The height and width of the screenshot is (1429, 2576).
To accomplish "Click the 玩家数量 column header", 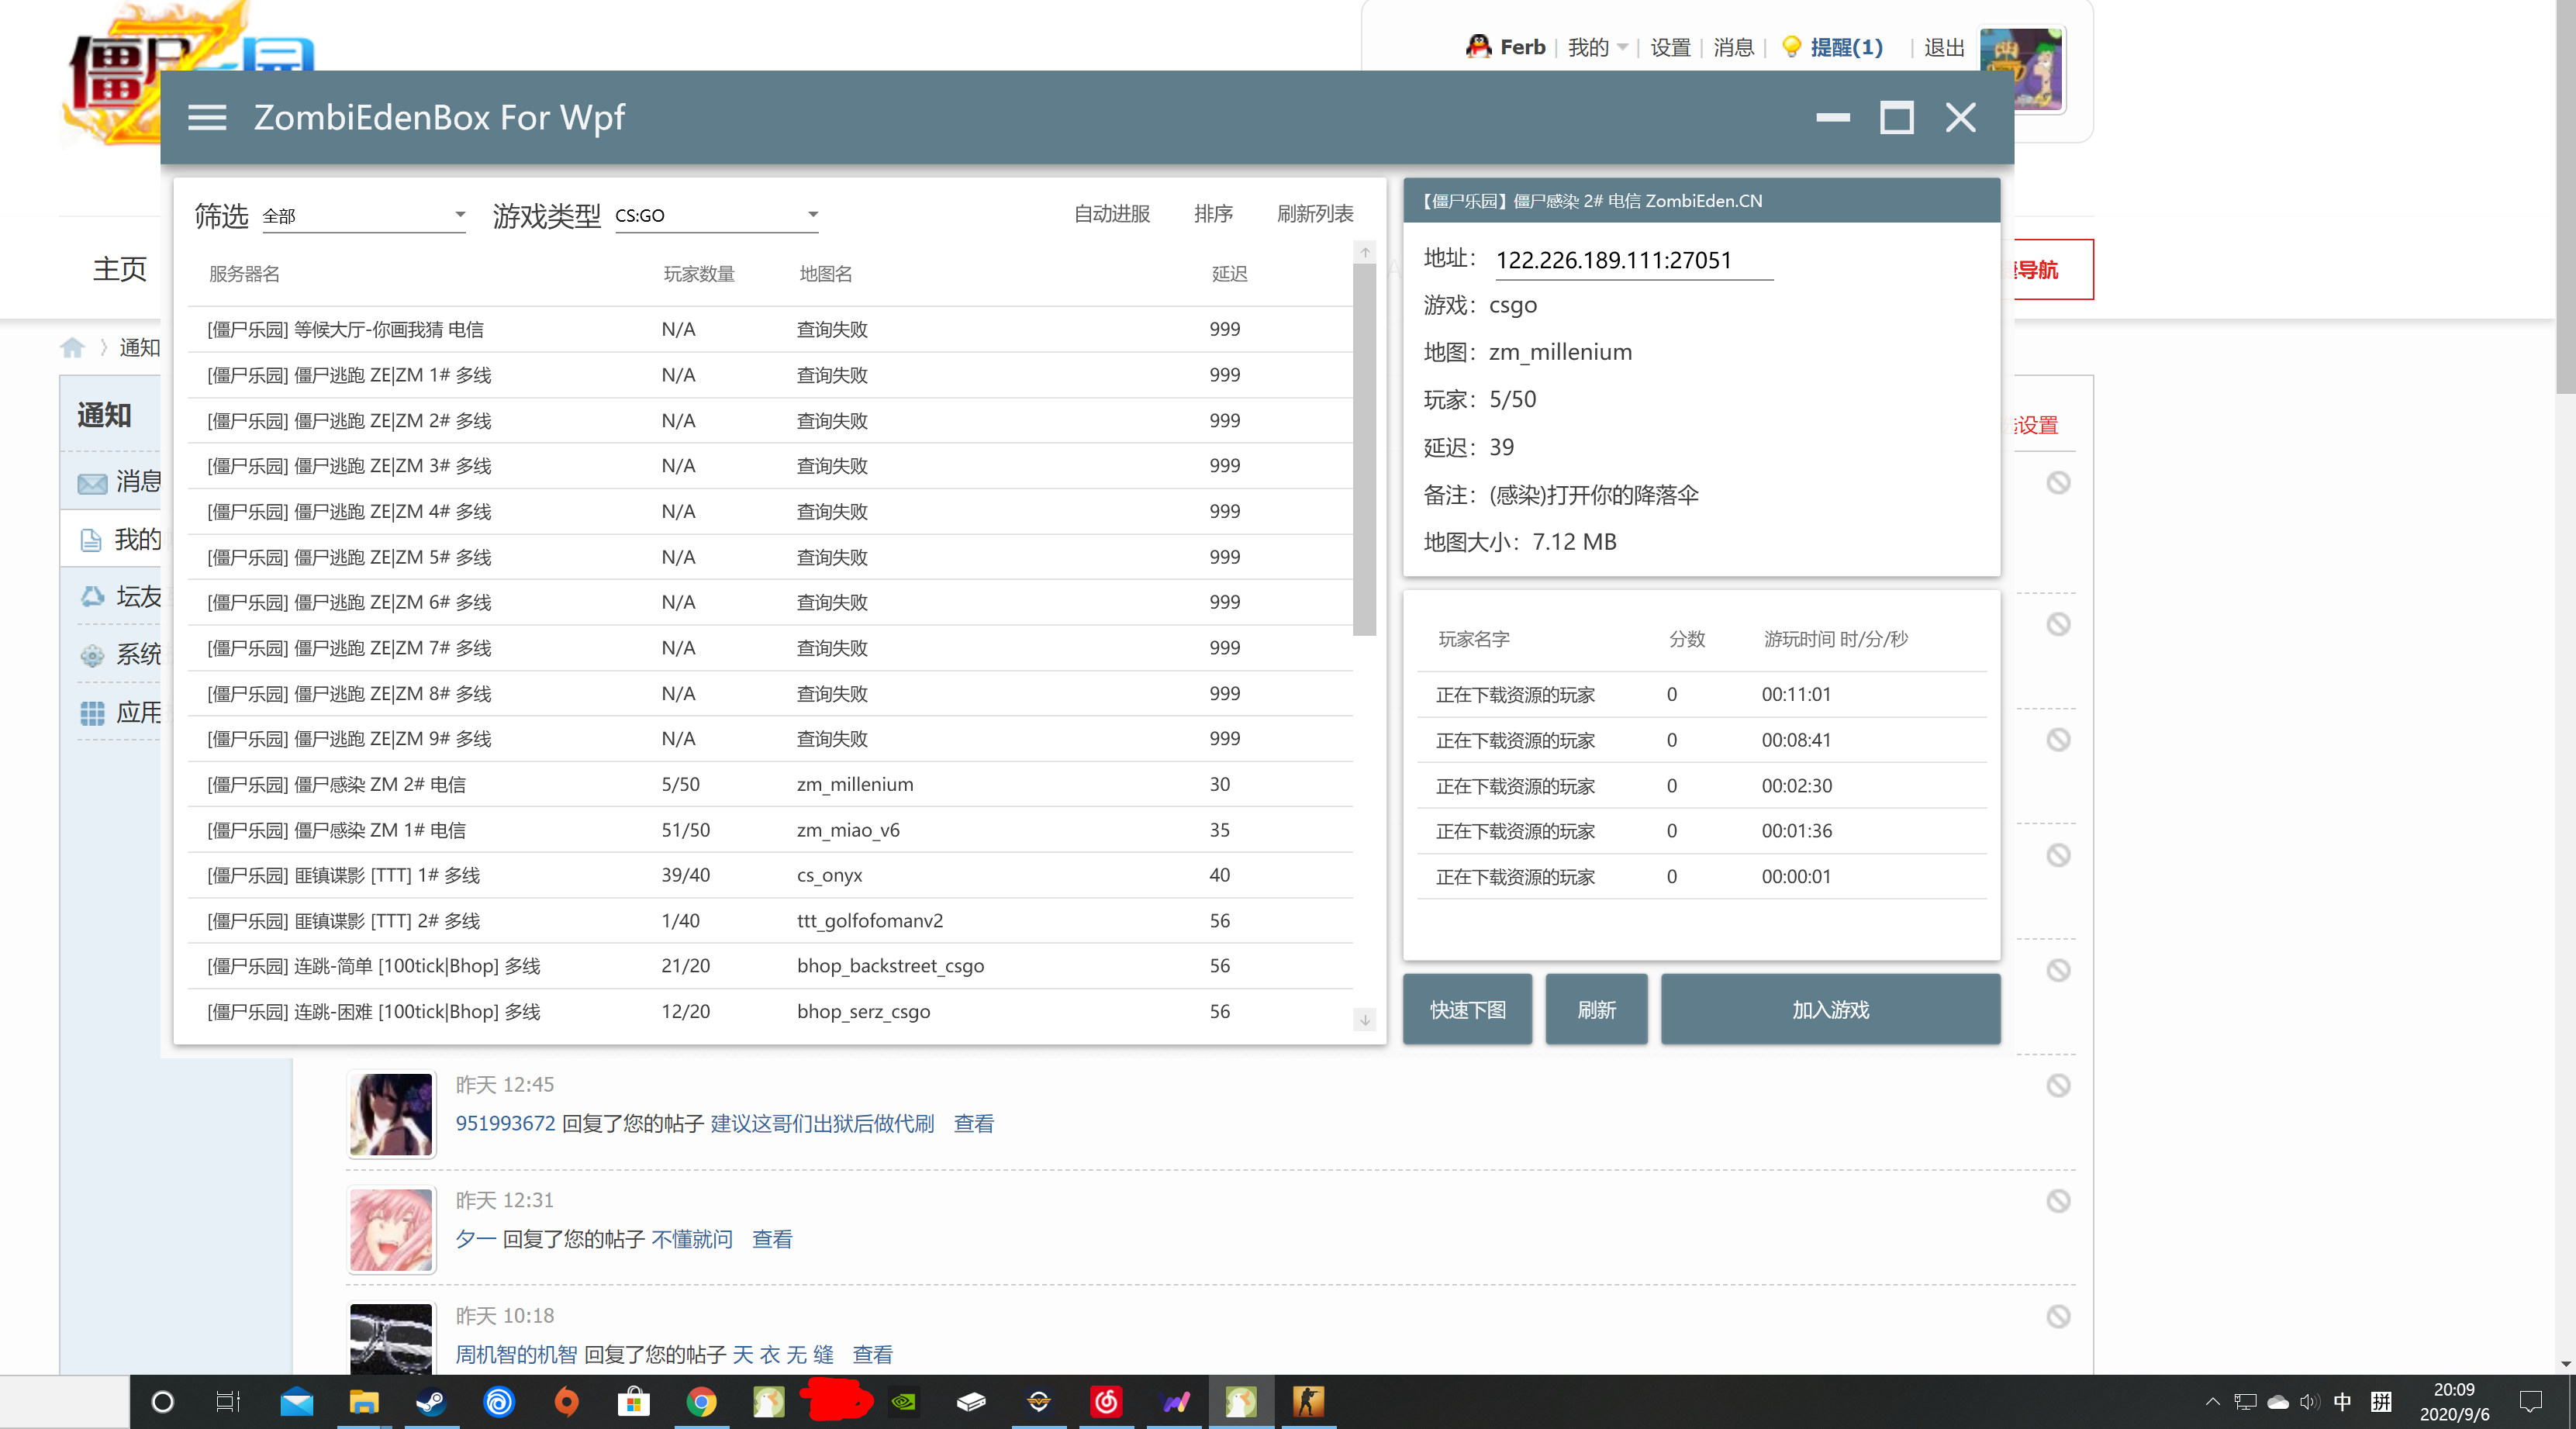I will pyautogui.click(x=698, y=274).
